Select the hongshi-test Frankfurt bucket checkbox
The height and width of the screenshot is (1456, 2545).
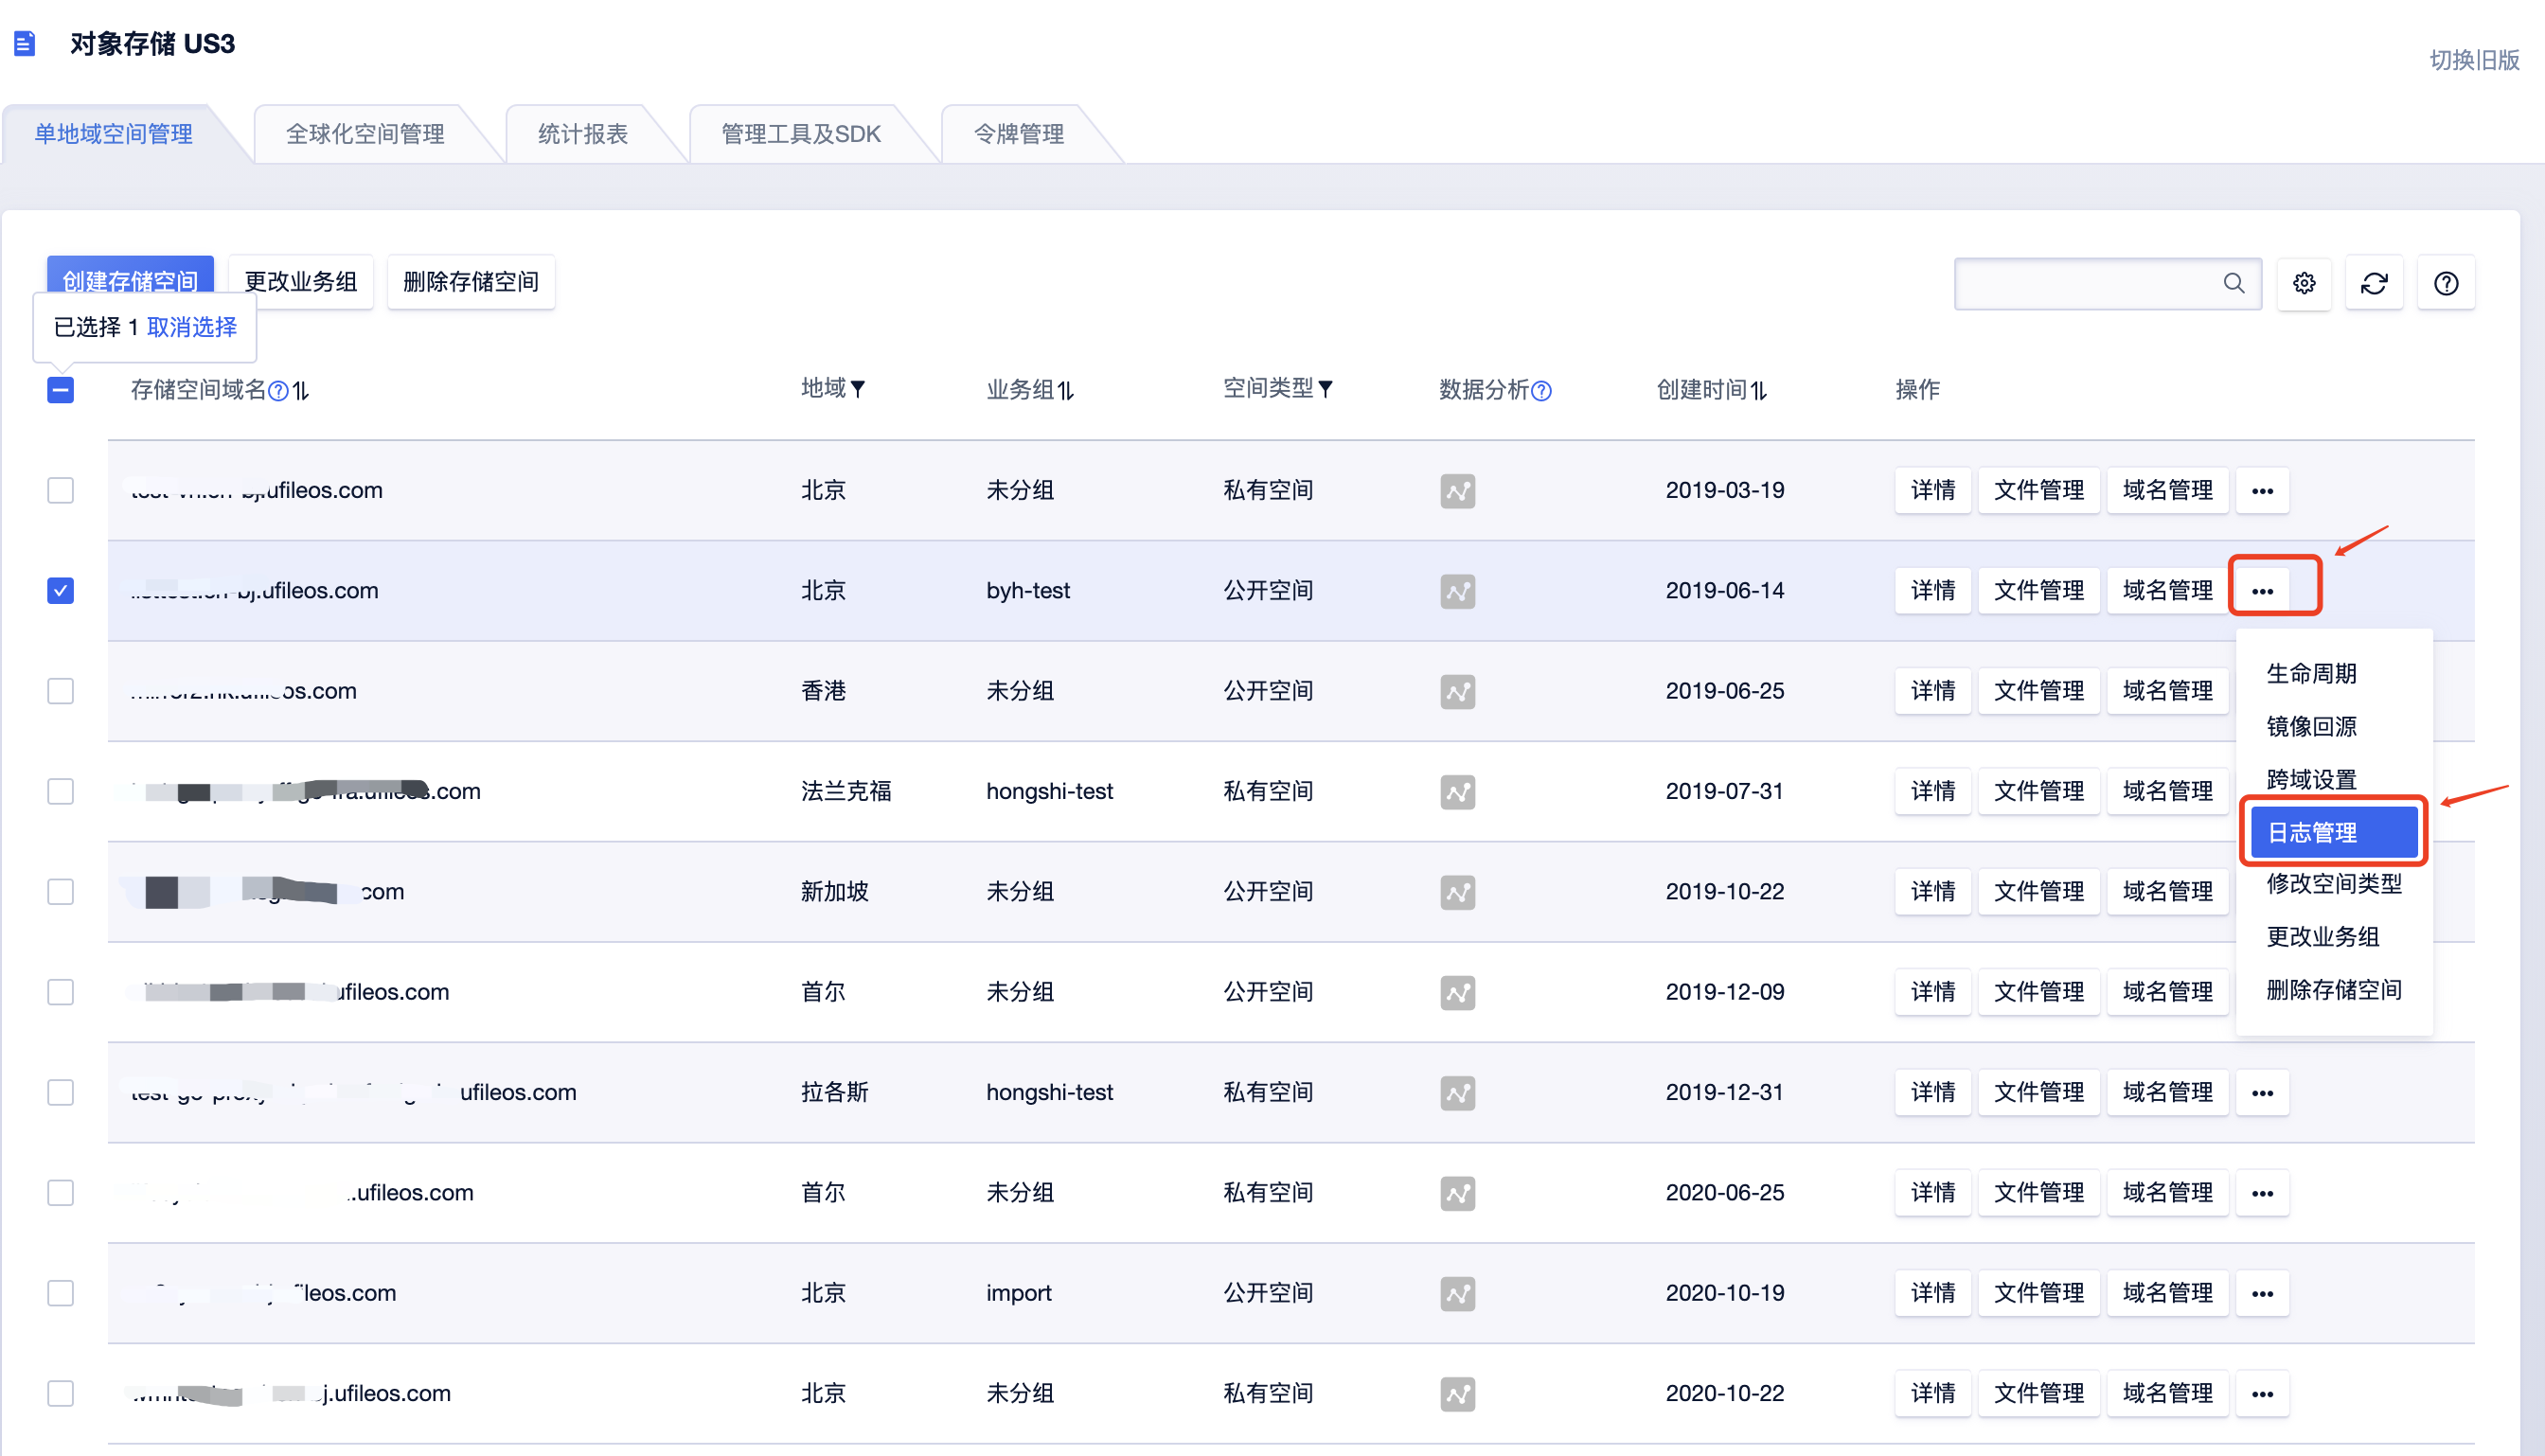61,791
